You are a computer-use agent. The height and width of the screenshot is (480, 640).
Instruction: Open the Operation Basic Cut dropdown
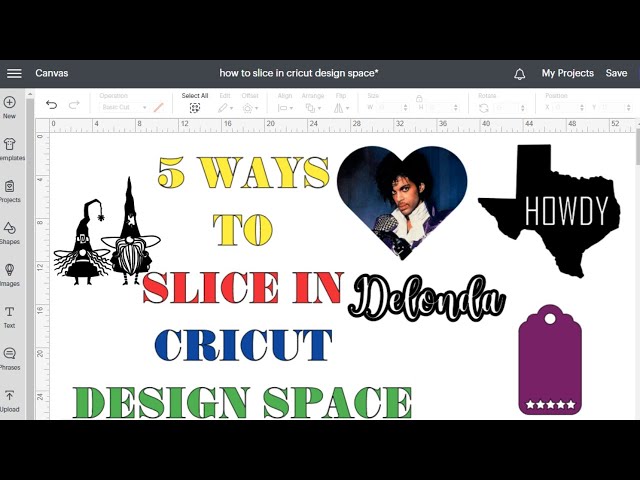coord(123,107)
